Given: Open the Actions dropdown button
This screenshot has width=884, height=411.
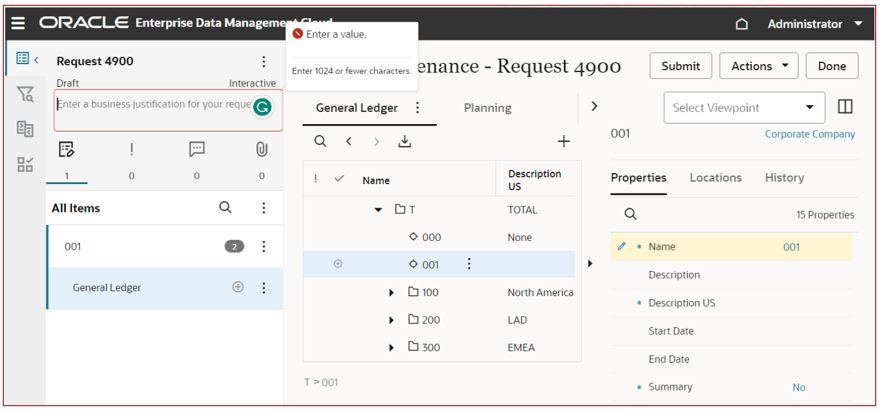Looking at the screenshot, I should pos(759,66).
